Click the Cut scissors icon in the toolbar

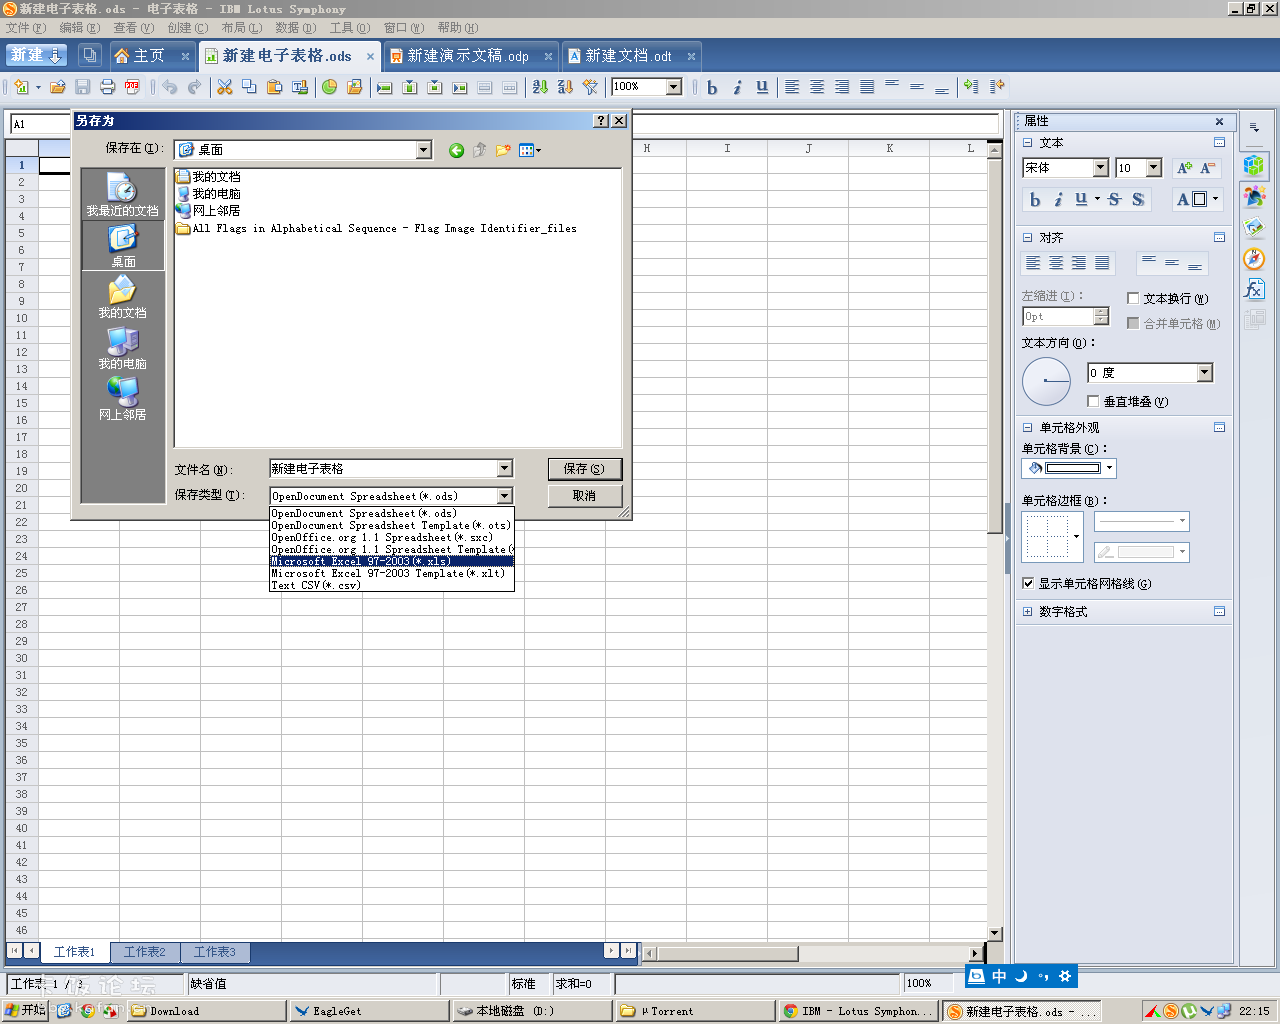pos(225,87)
